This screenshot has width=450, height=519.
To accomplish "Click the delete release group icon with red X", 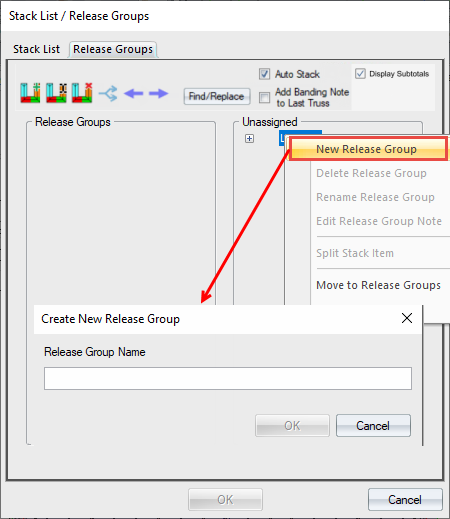I will point(82,93).
